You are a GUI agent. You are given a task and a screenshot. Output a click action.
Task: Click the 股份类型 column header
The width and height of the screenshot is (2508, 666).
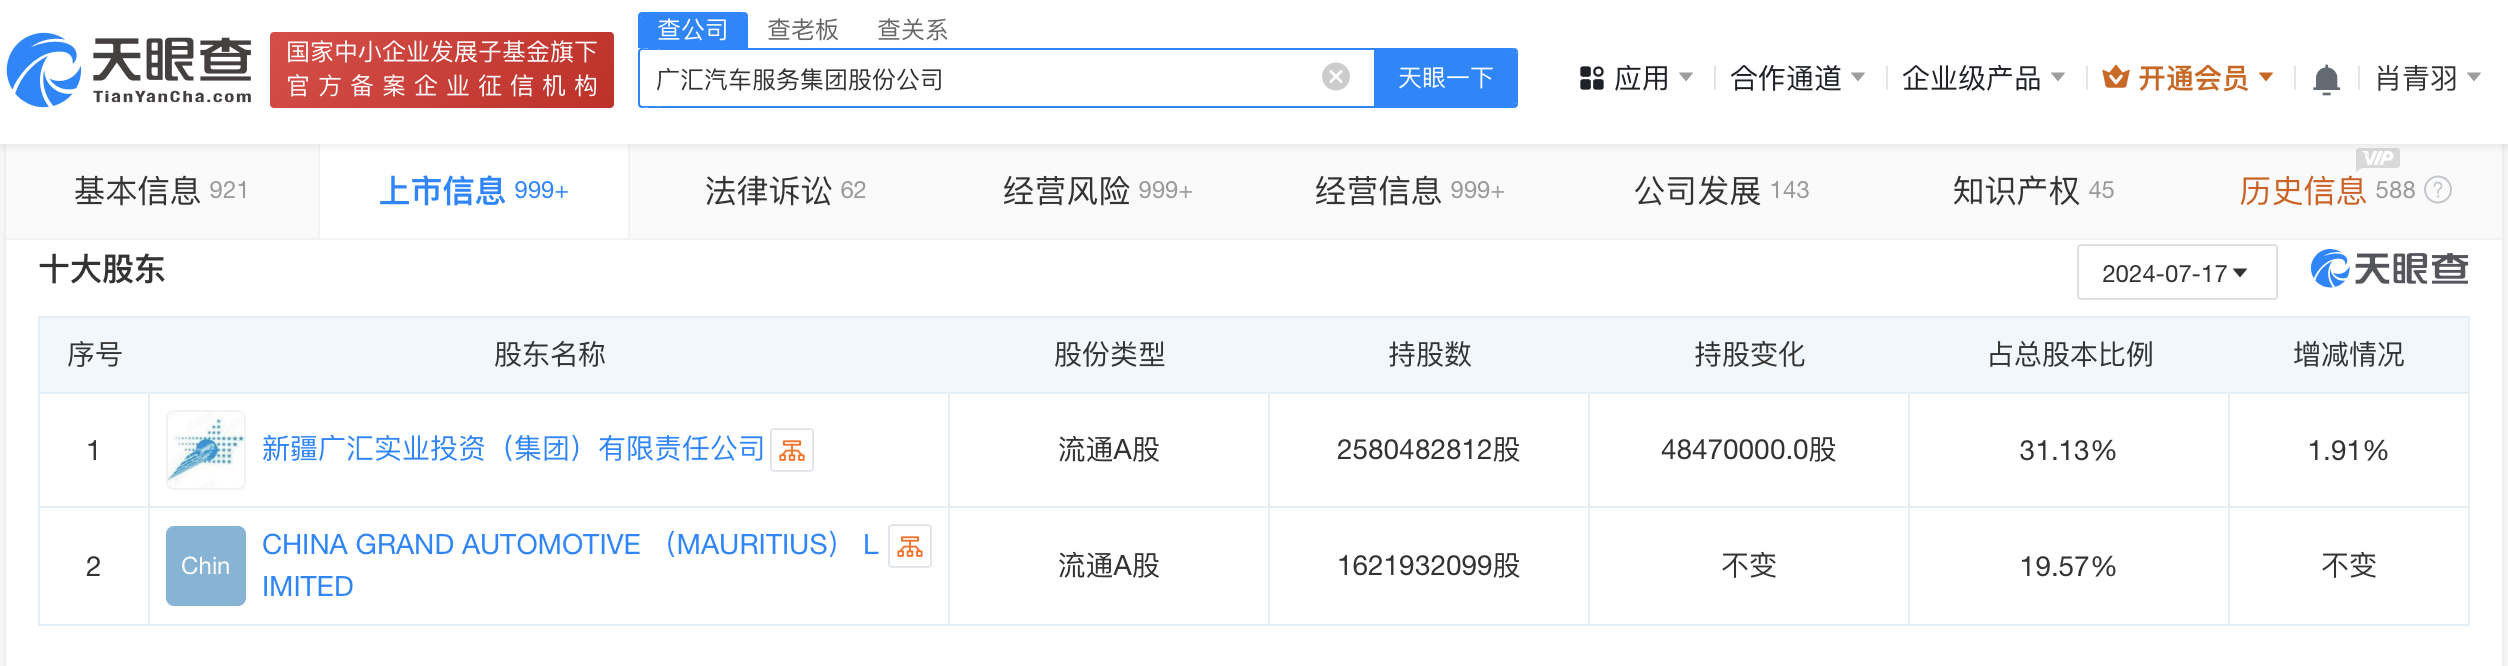pos(1109,354)
